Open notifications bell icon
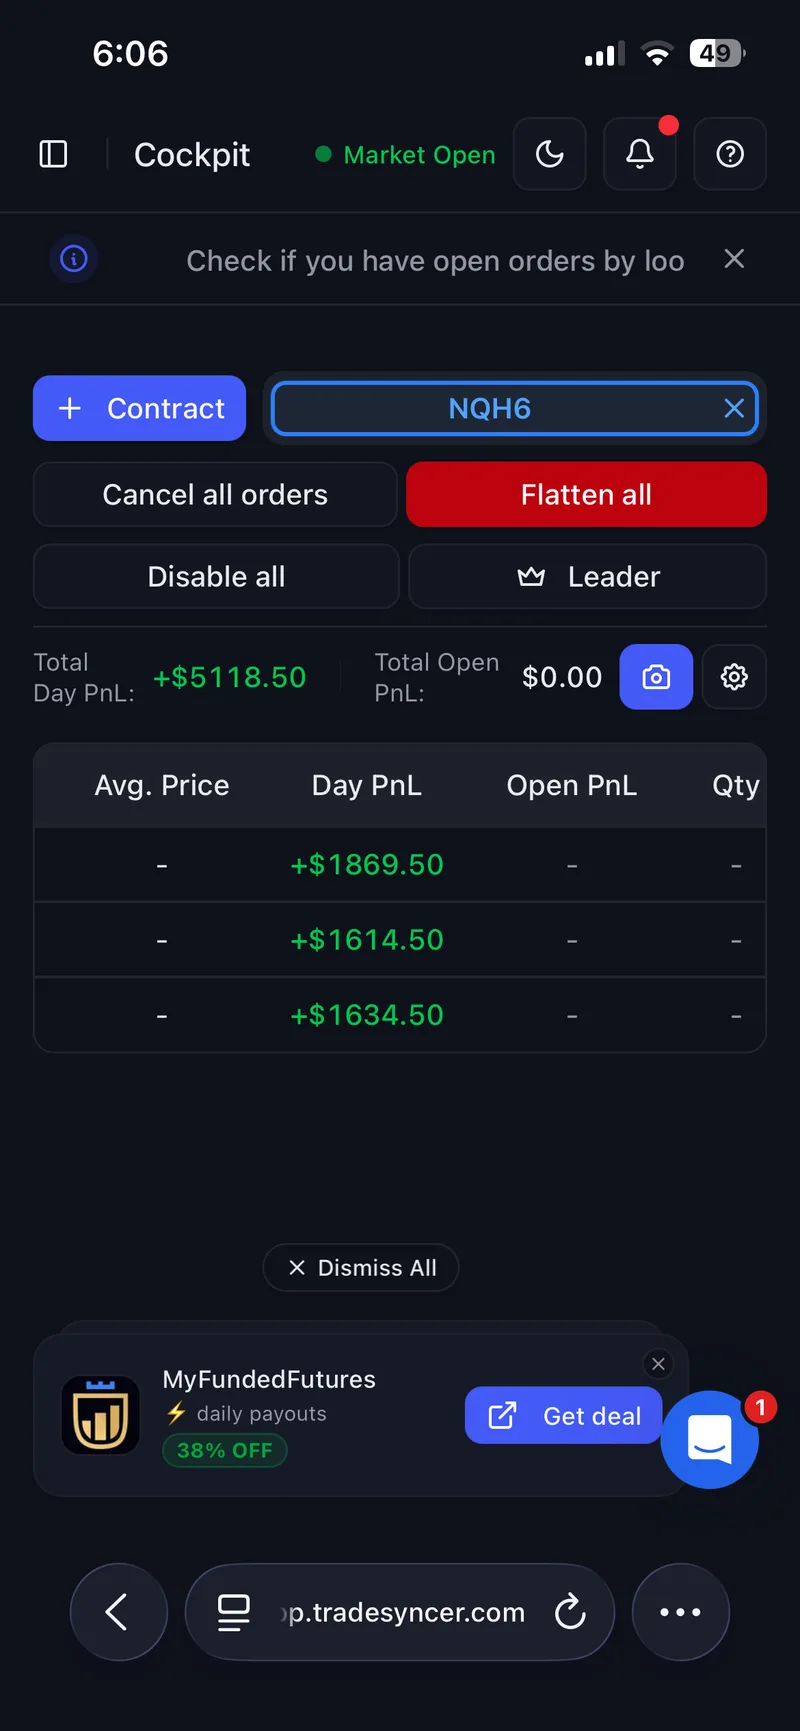 (640, 154)
